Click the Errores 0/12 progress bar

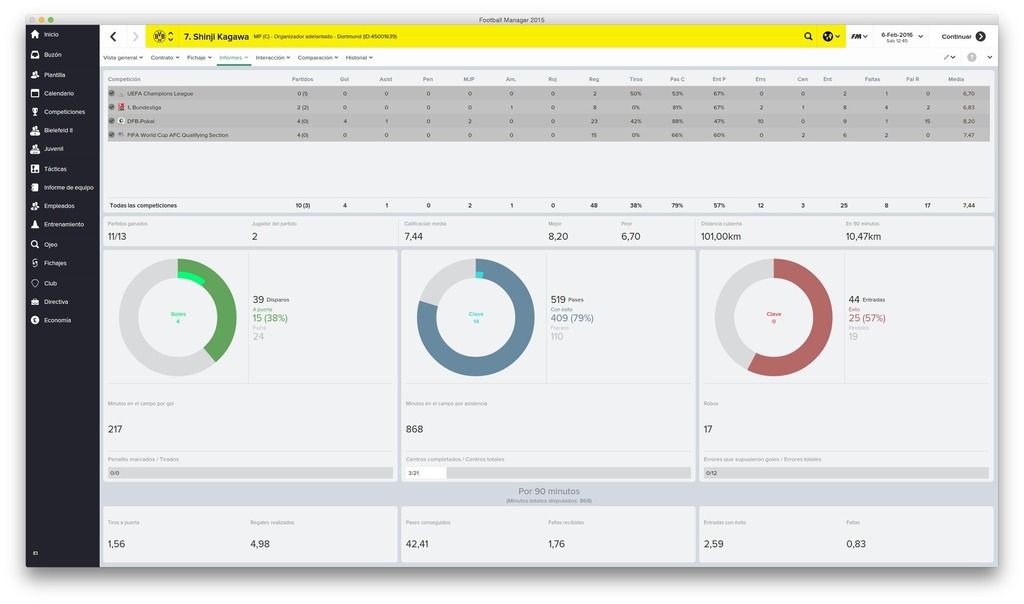846,473
